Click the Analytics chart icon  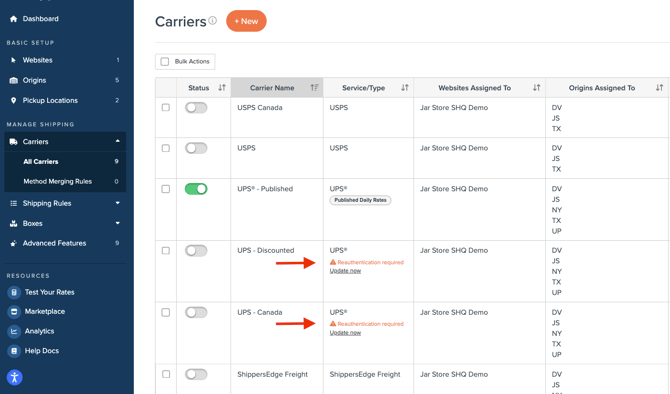click(14, 331)
